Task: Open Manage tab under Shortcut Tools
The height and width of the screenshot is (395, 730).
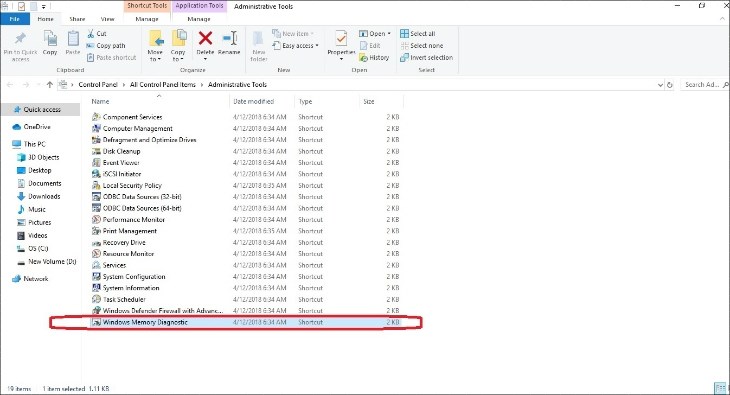Action: coord(147,19)
